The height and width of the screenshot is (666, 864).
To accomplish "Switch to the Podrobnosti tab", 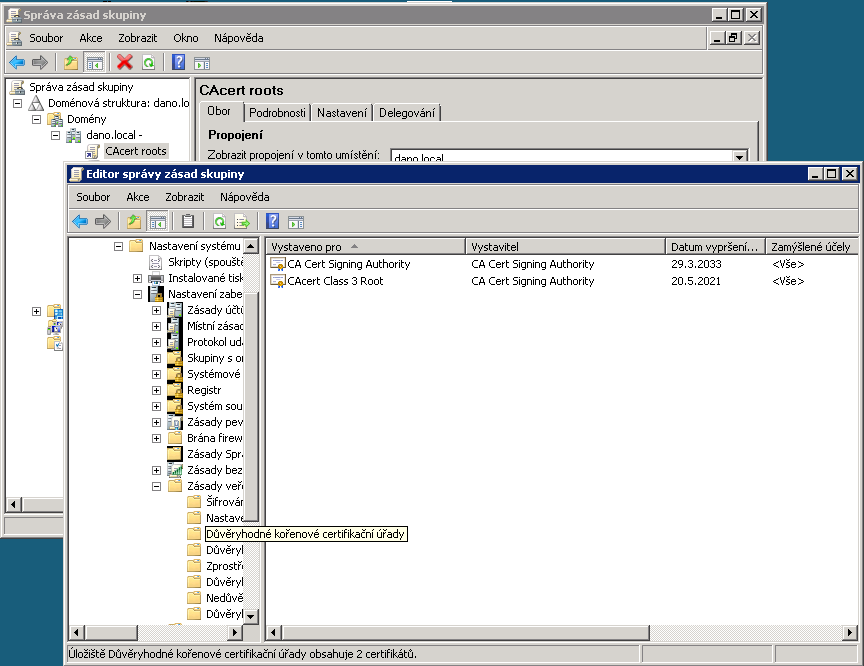I will (x=277, y=113).
